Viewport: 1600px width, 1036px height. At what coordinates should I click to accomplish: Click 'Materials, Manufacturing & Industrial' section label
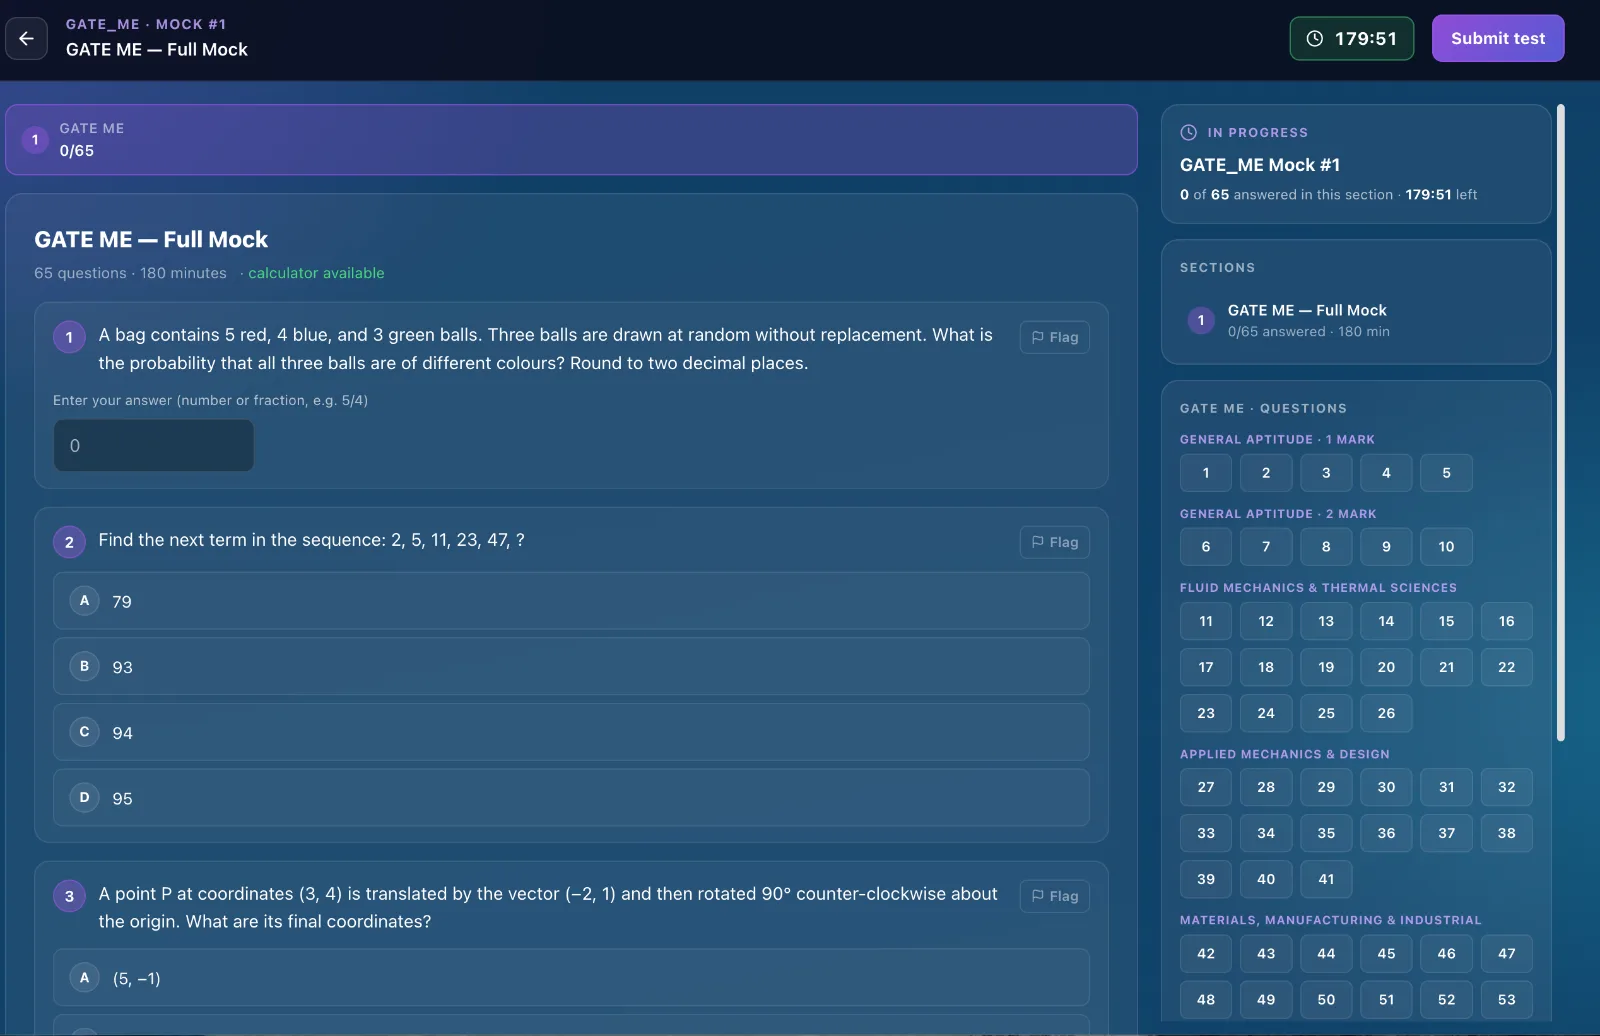1331,920
